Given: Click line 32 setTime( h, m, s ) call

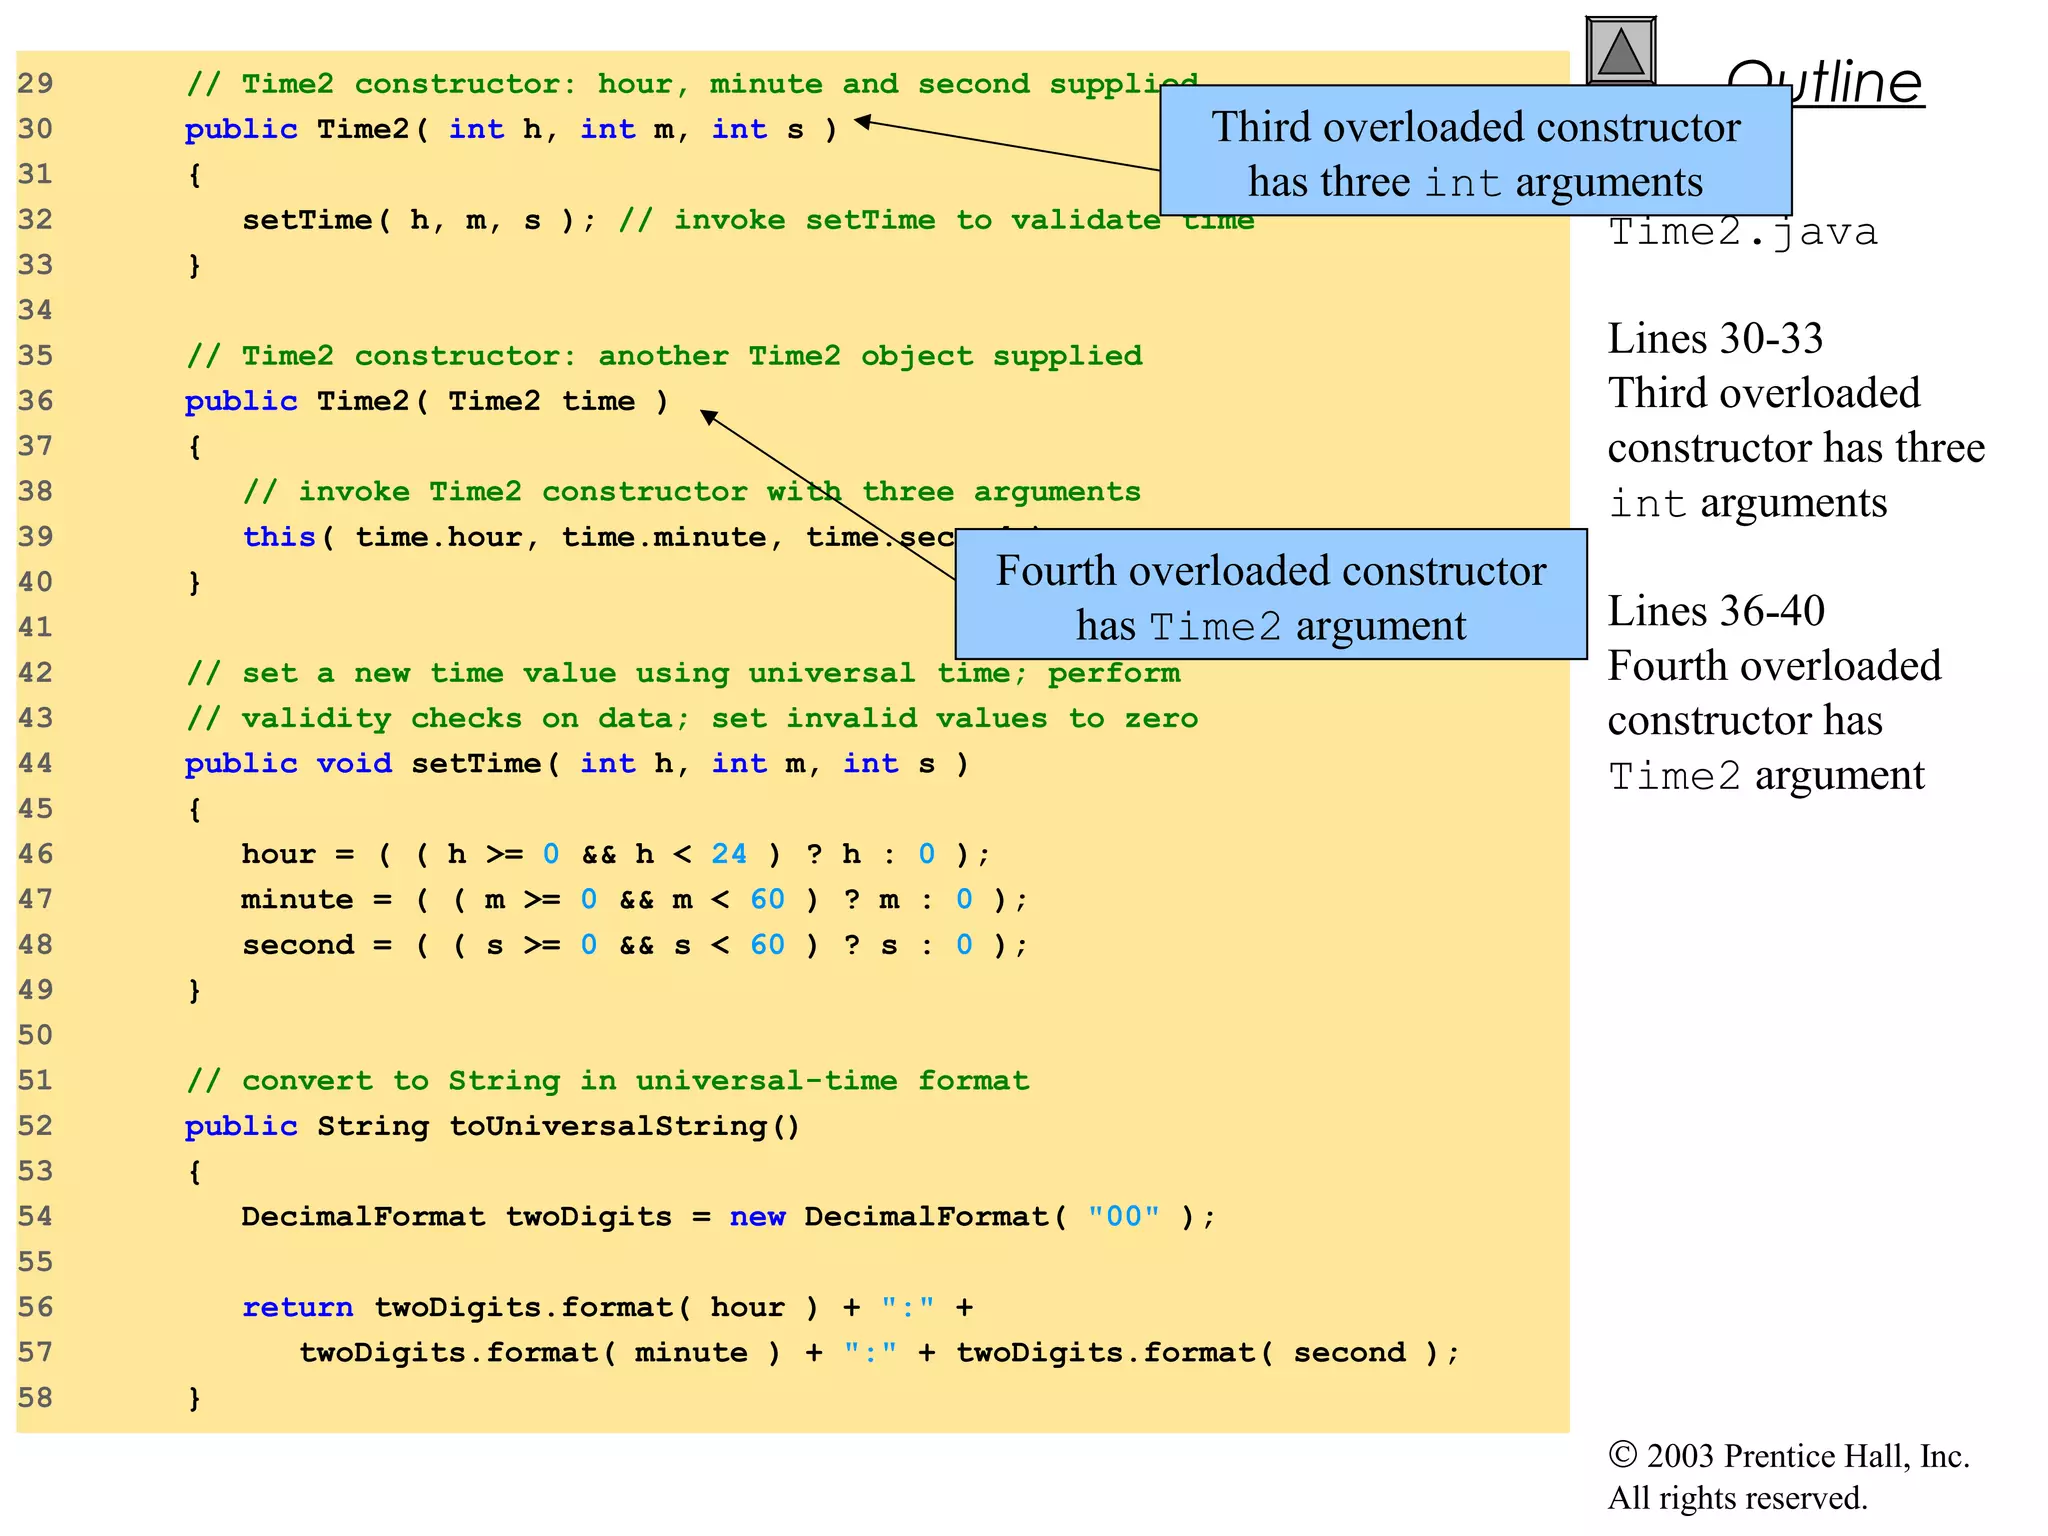Looking at the screenshot, I should tap(419, 220).
